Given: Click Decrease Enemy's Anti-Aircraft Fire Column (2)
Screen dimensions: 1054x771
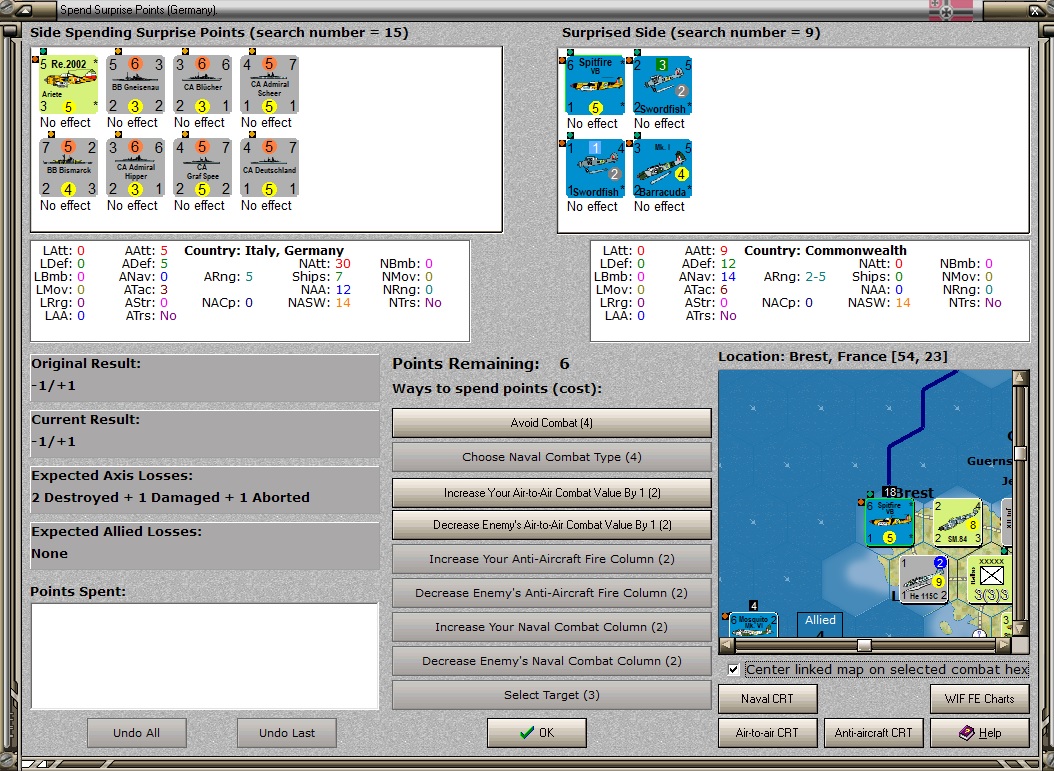Looking at the screenshot, I should [551, 593].
